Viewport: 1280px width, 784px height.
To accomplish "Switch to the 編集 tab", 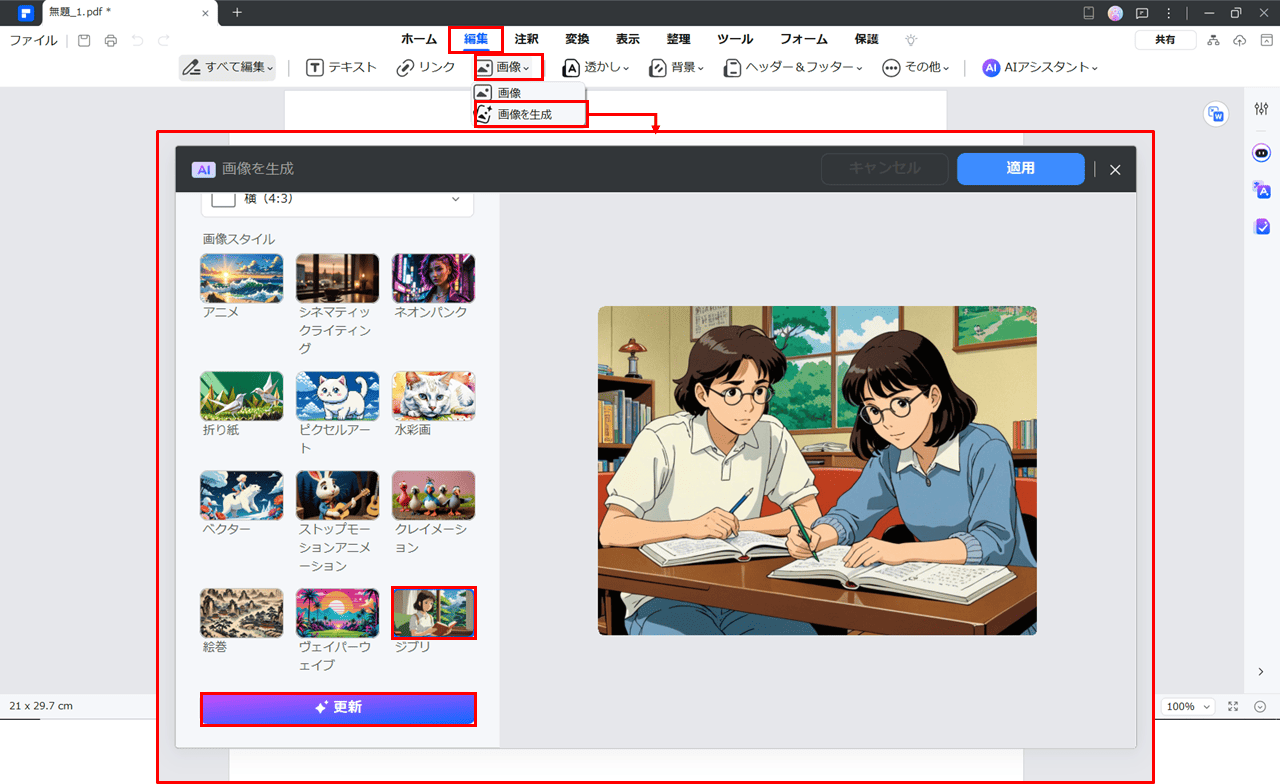I will (x=476, y=39).
